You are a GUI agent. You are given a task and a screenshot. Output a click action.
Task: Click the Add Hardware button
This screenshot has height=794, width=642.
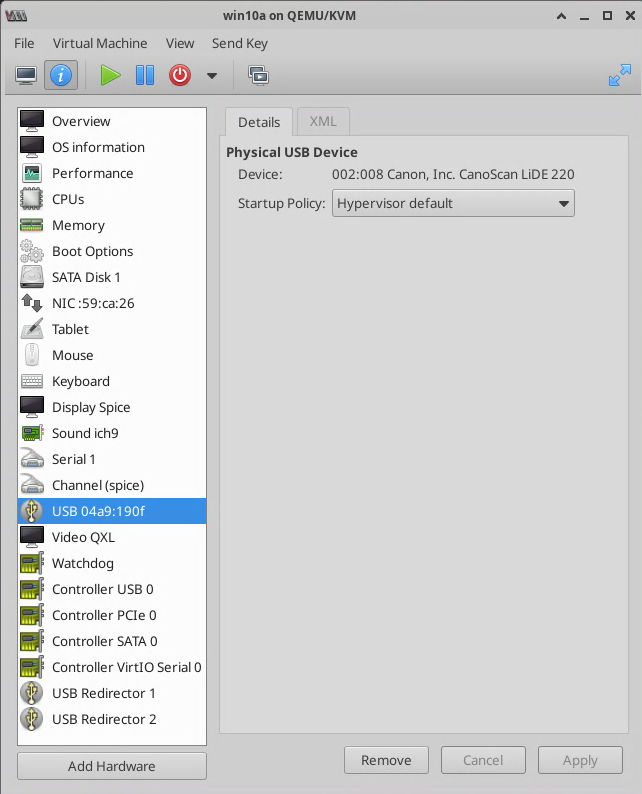(x=112, y=766)
